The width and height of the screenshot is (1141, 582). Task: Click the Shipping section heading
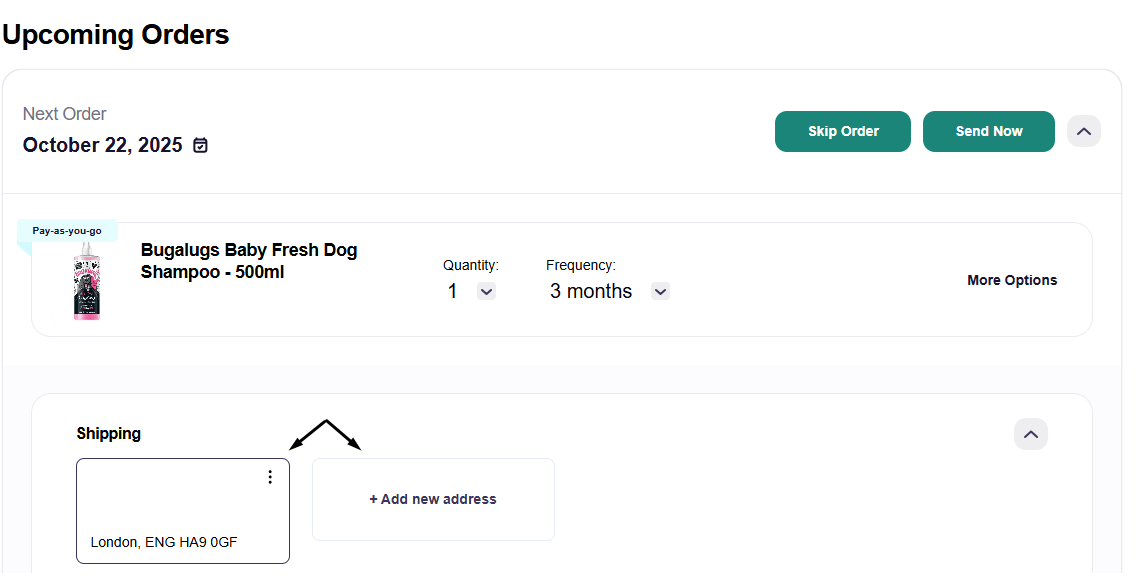(108, 434)
